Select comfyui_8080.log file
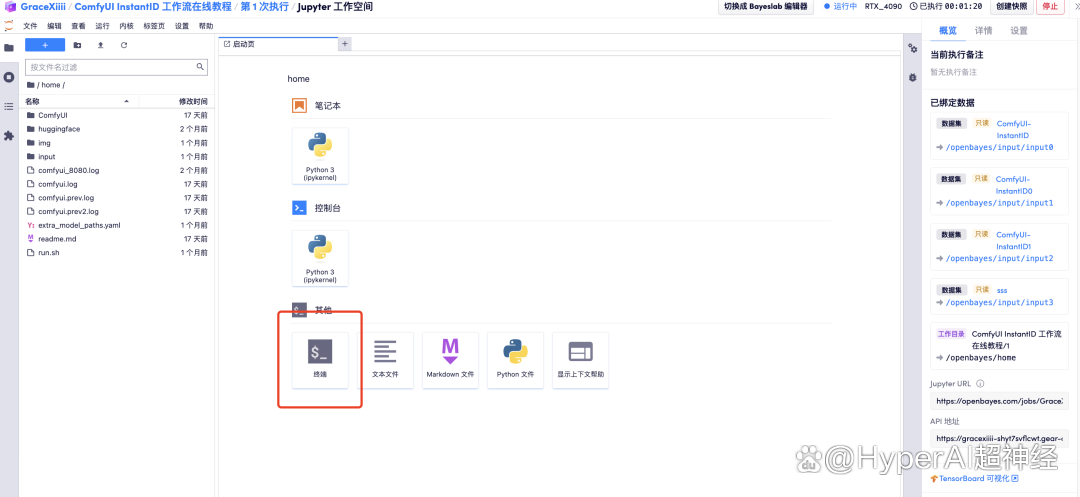 (x=116, y=170)
